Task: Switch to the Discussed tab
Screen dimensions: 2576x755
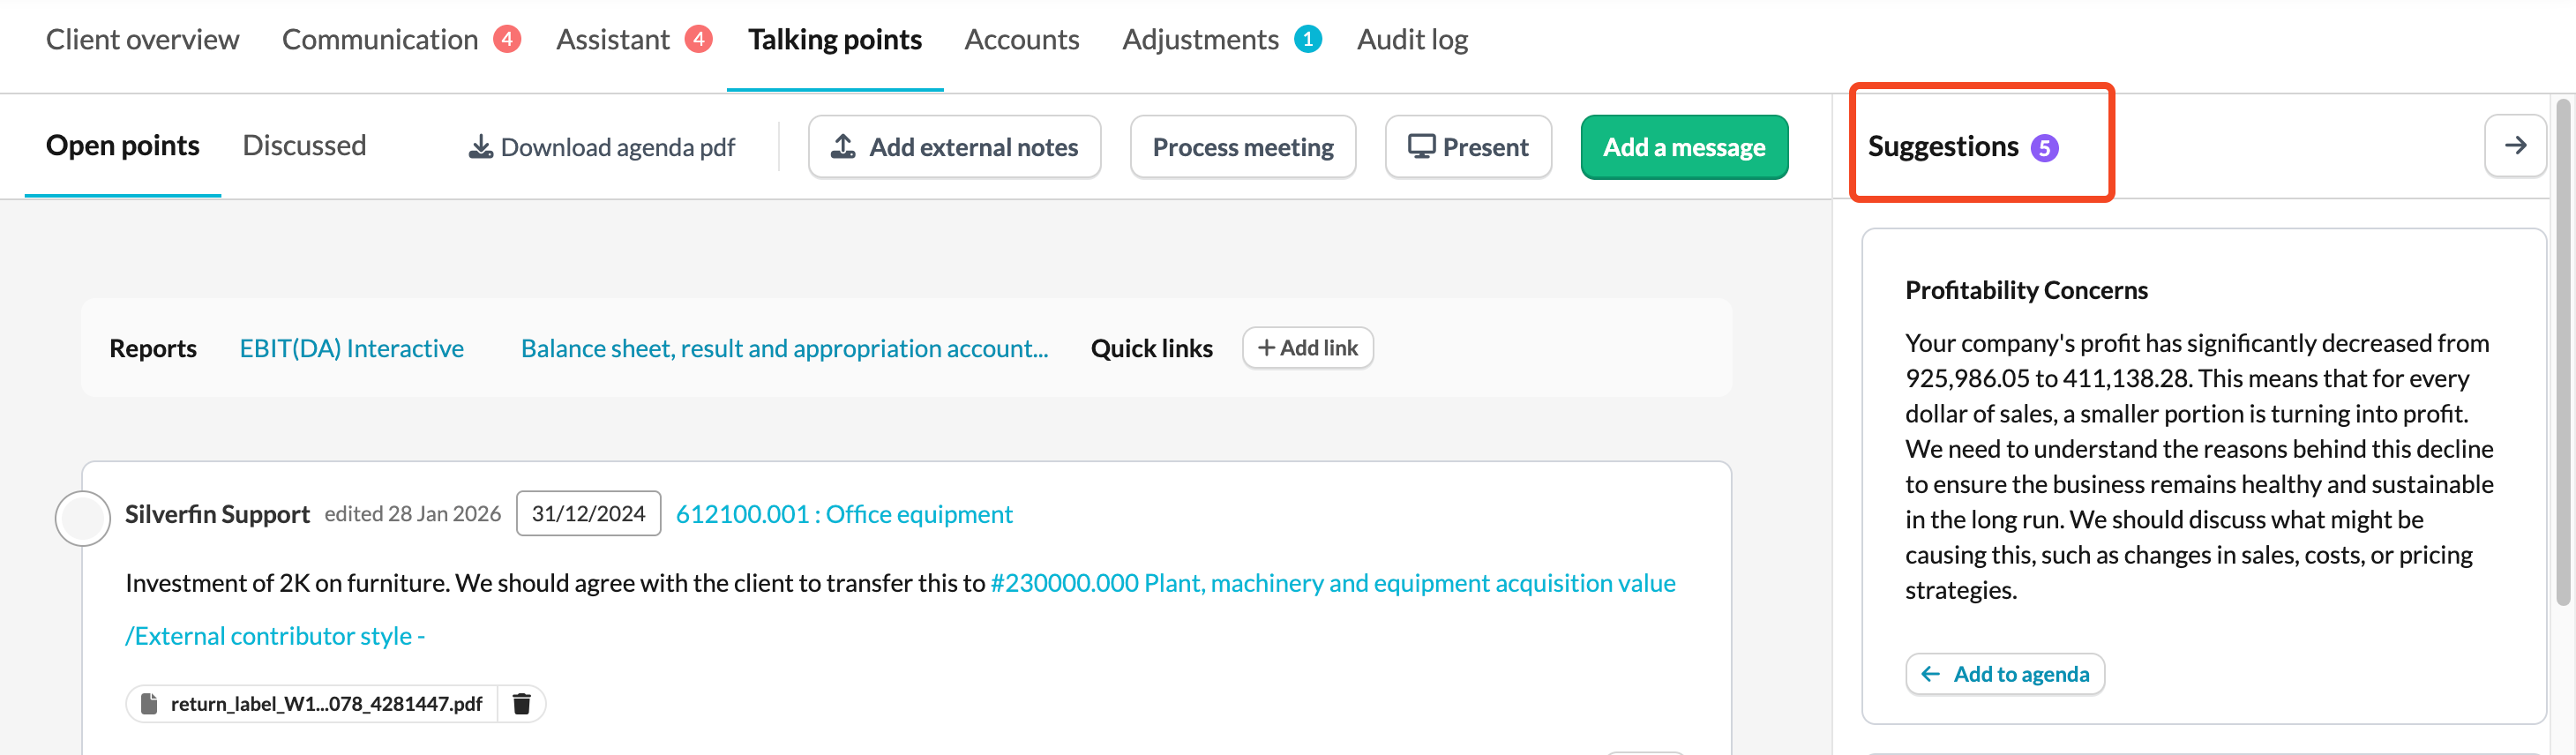Action: point(304,146)
